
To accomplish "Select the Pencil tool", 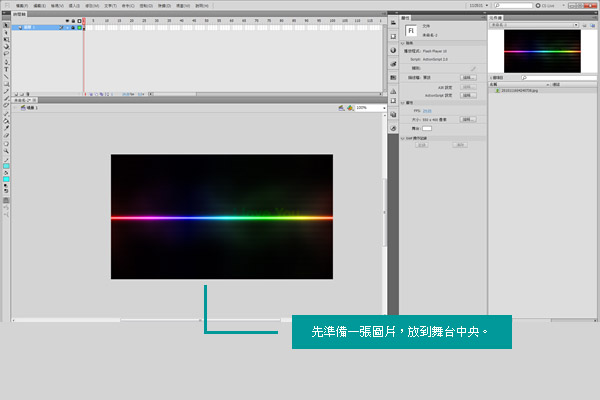I will [6, 91].
